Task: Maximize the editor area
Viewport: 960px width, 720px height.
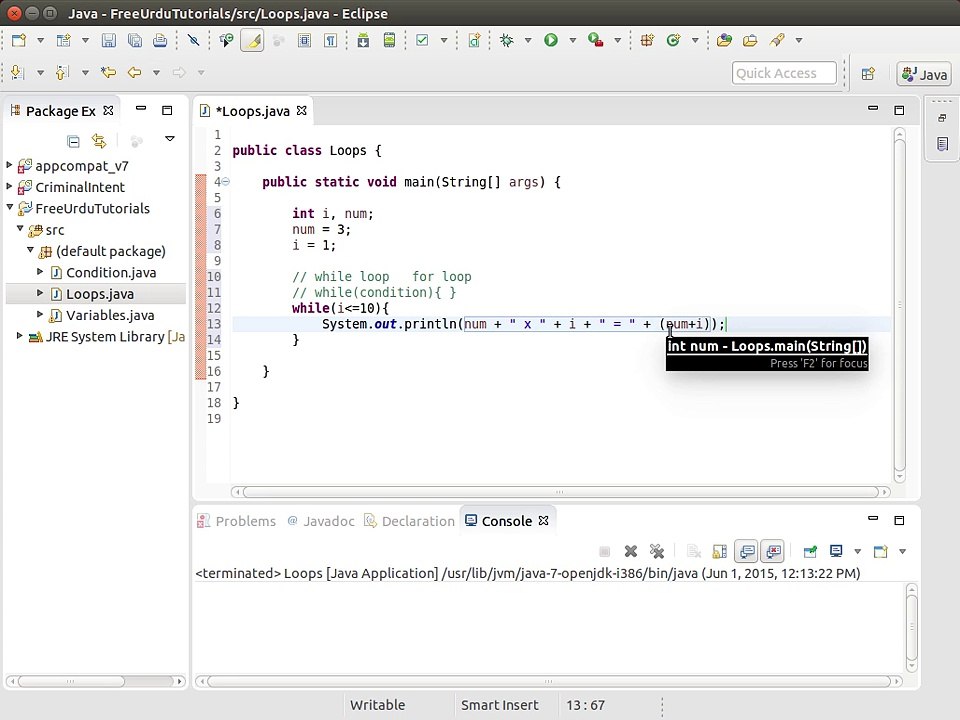Action: 899,110
